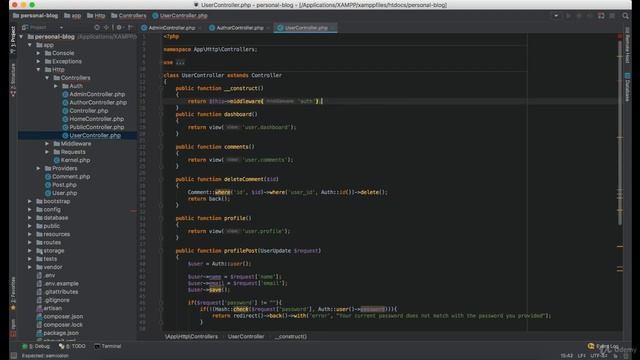Click the Run play button in toolbar
Screen dimensions: 640x360
pos(568,16)
